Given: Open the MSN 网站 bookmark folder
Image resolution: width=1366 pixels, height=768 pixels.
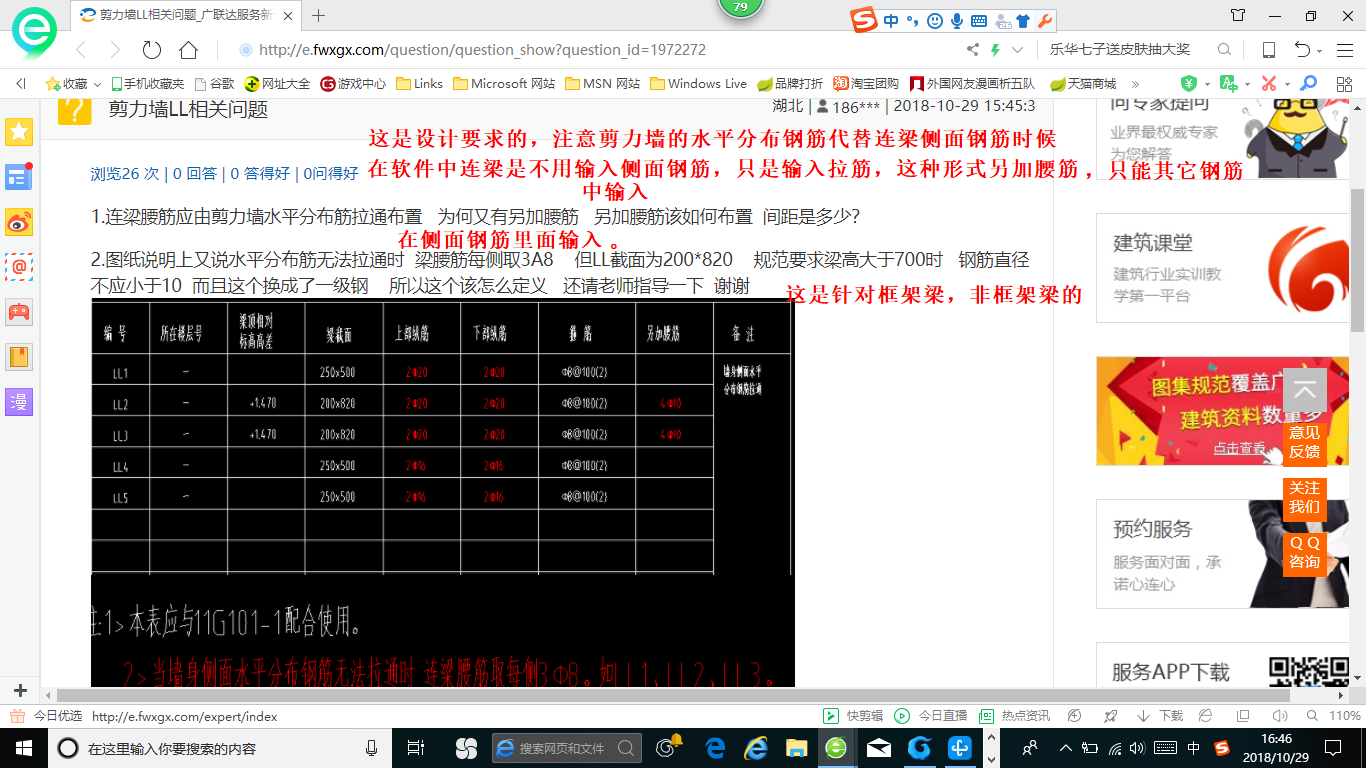Looking at the screenshot, I should pyautogui.click(x=603, y=84).
